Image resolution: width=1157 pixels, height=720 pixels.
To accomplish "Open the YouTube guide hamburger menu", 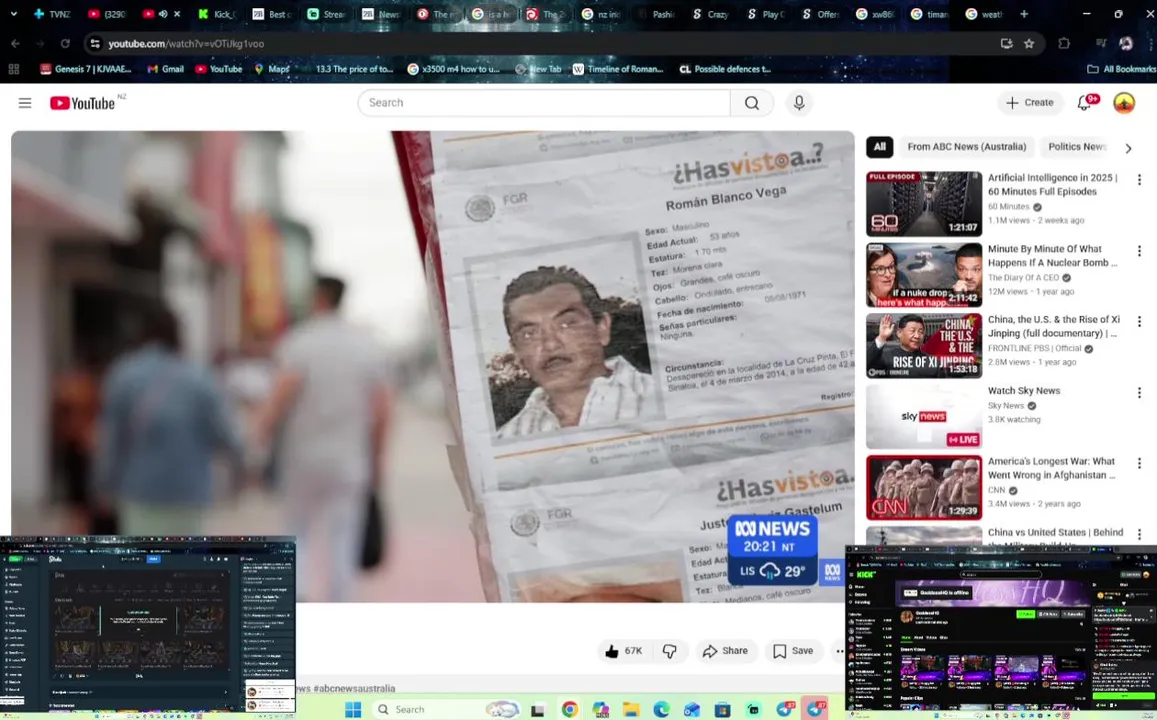I will tap(25, 103).
